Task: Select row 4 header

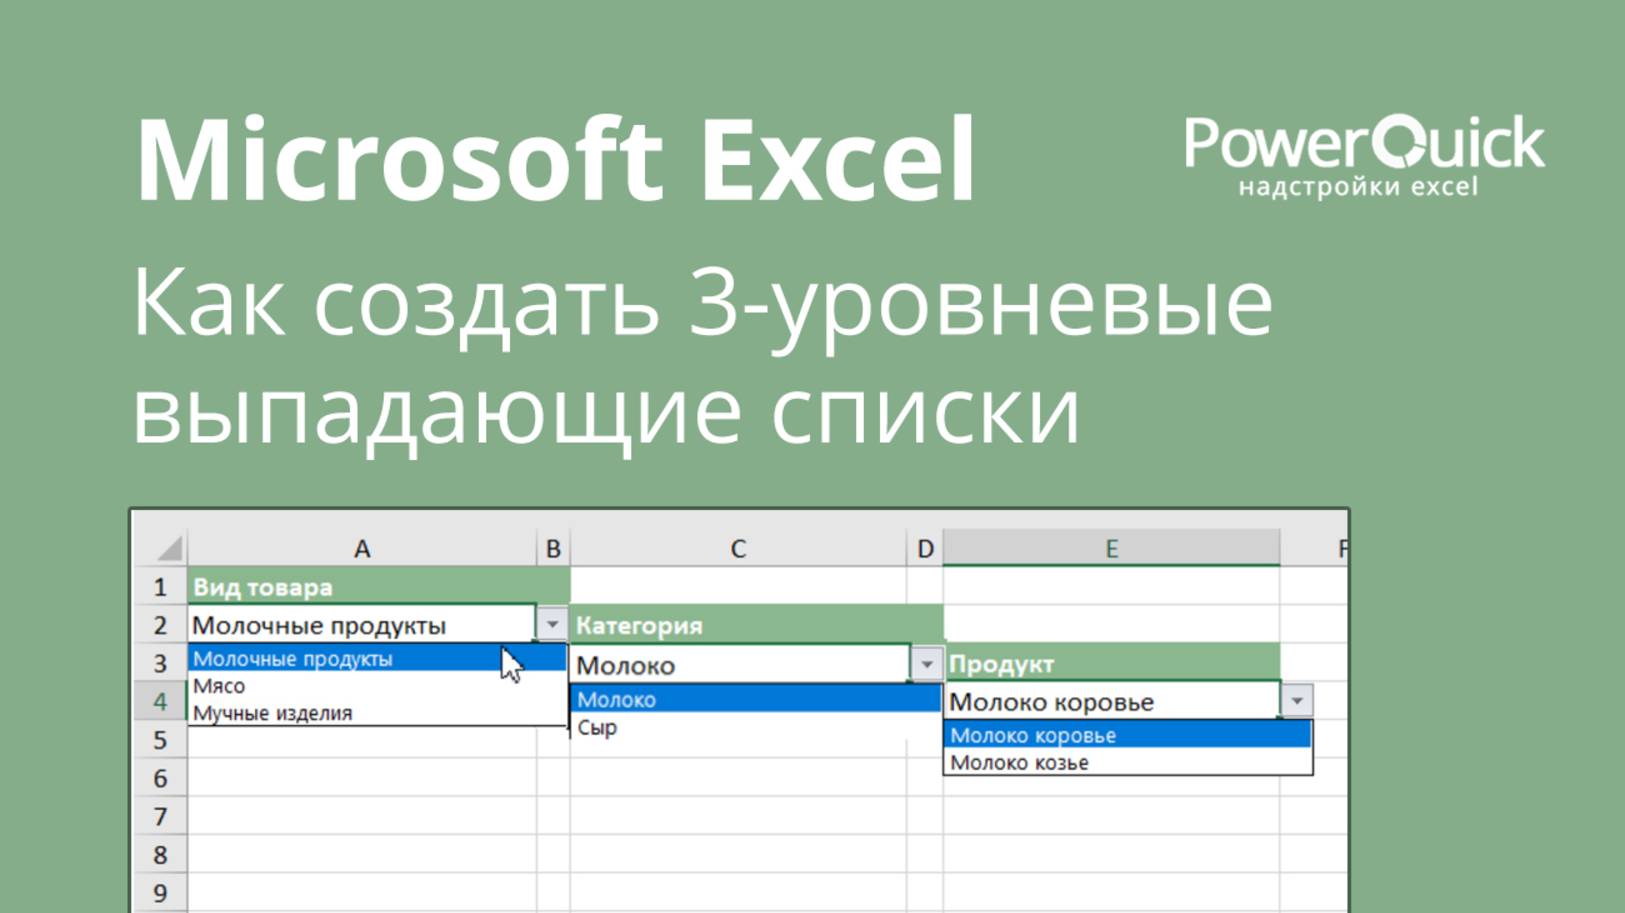Action: 160,701
